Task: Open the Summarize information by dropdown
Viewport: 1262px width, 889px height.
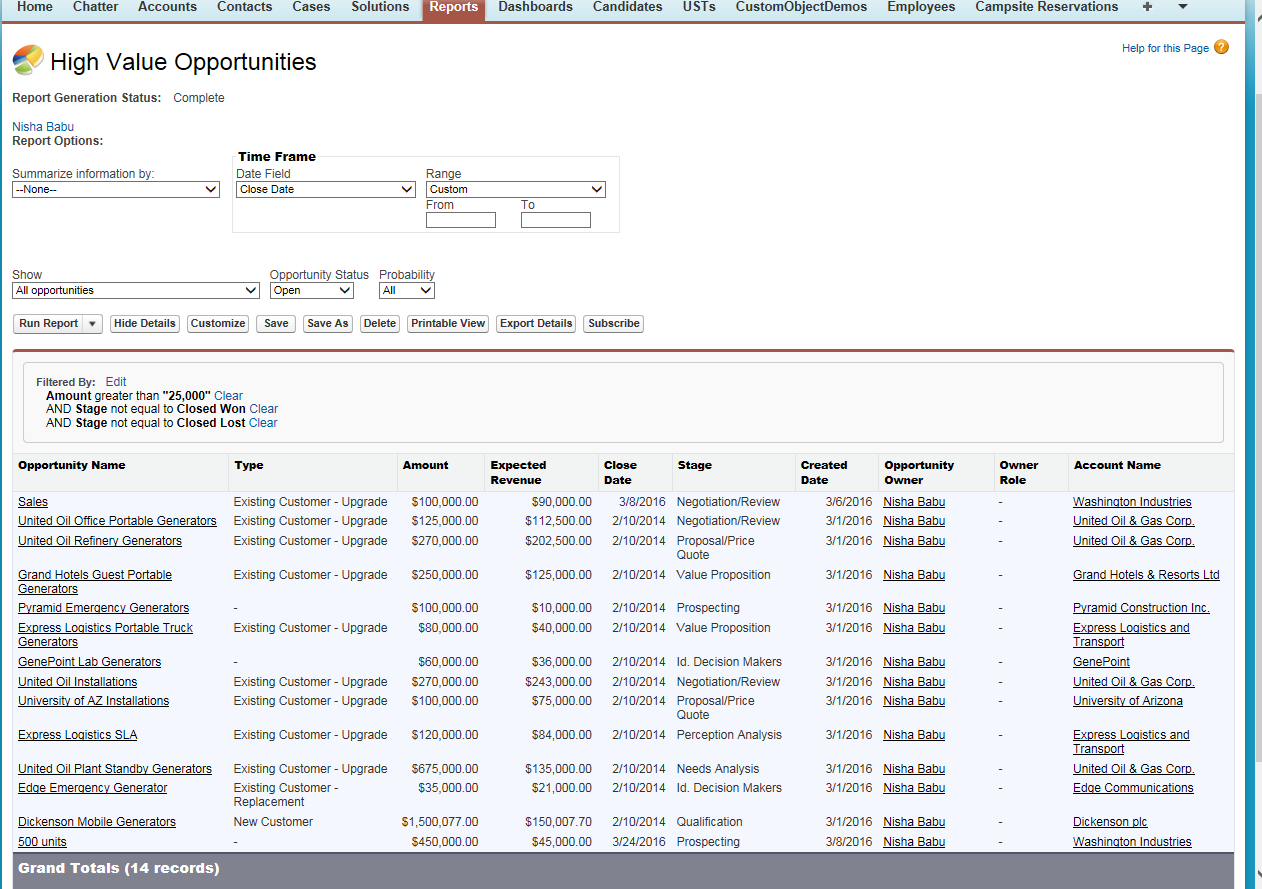Action: [x=116, y=189]
